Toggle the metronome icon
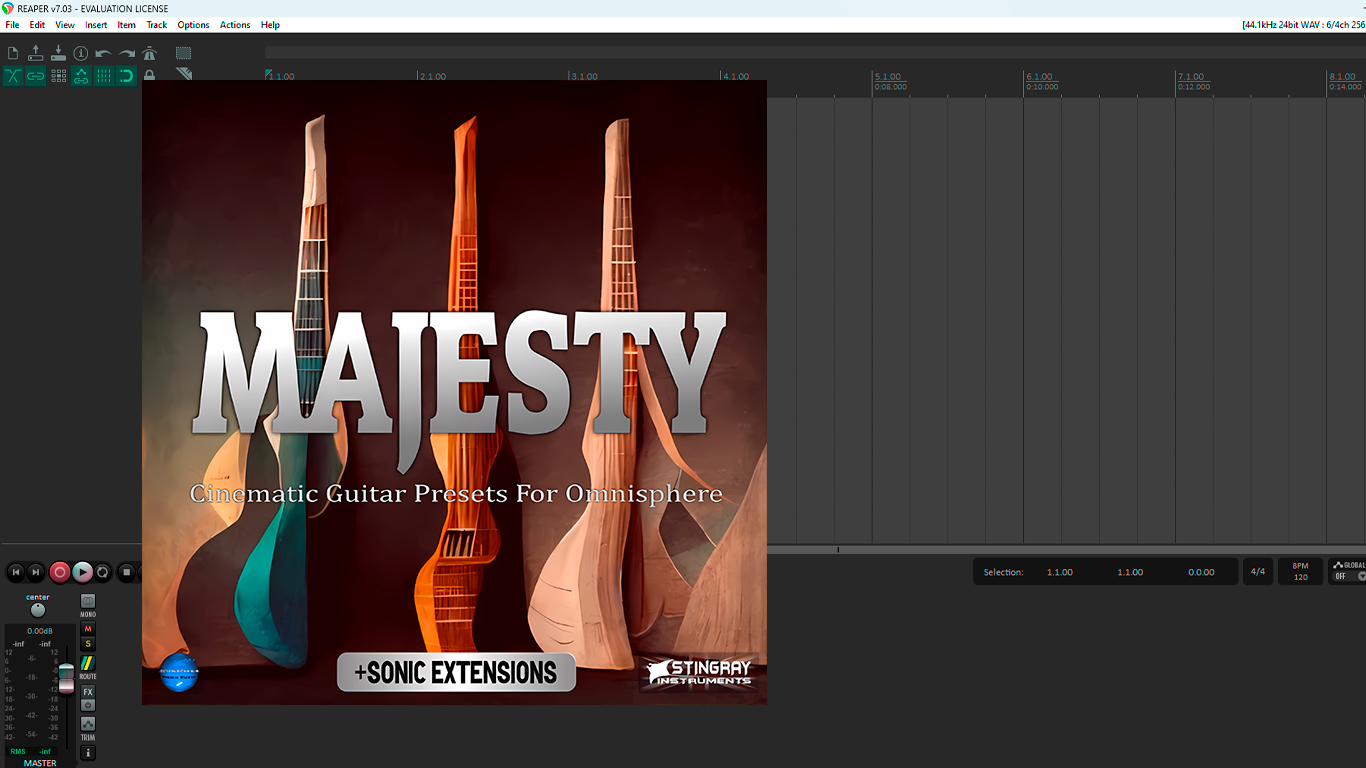This screenshot has height=768, width=1366. 149,53
